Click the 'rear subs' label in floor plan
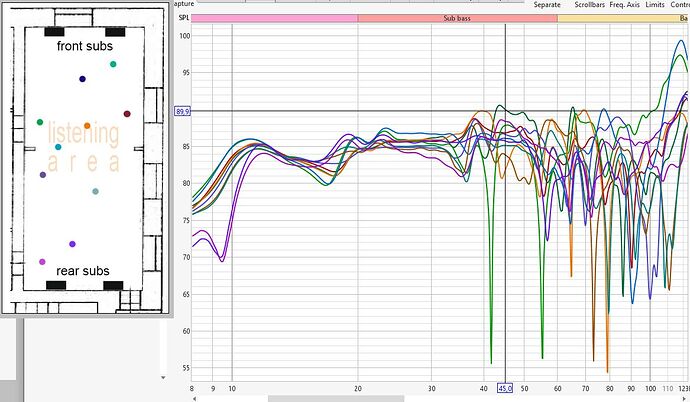Screen dimensions: 690x402 point(83,271)
